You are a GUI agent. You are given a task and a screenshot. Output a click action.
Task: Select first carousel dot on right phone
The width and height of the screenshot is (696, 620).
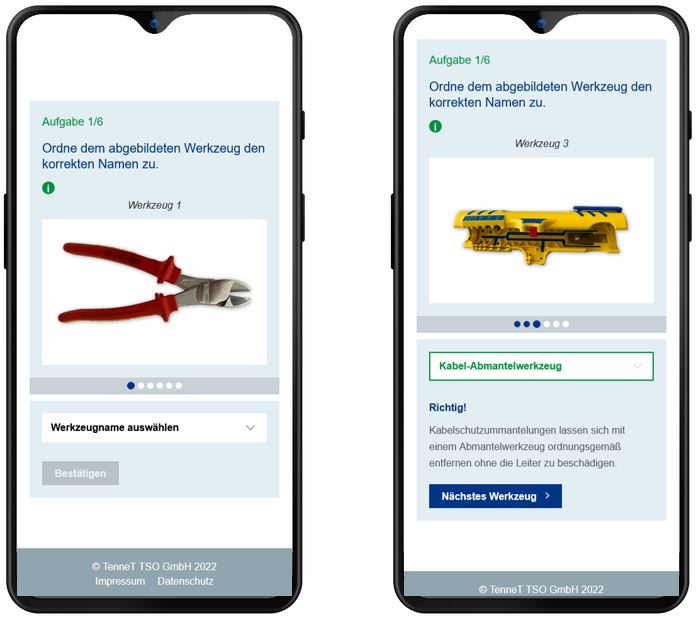click(x=517, y=324)
